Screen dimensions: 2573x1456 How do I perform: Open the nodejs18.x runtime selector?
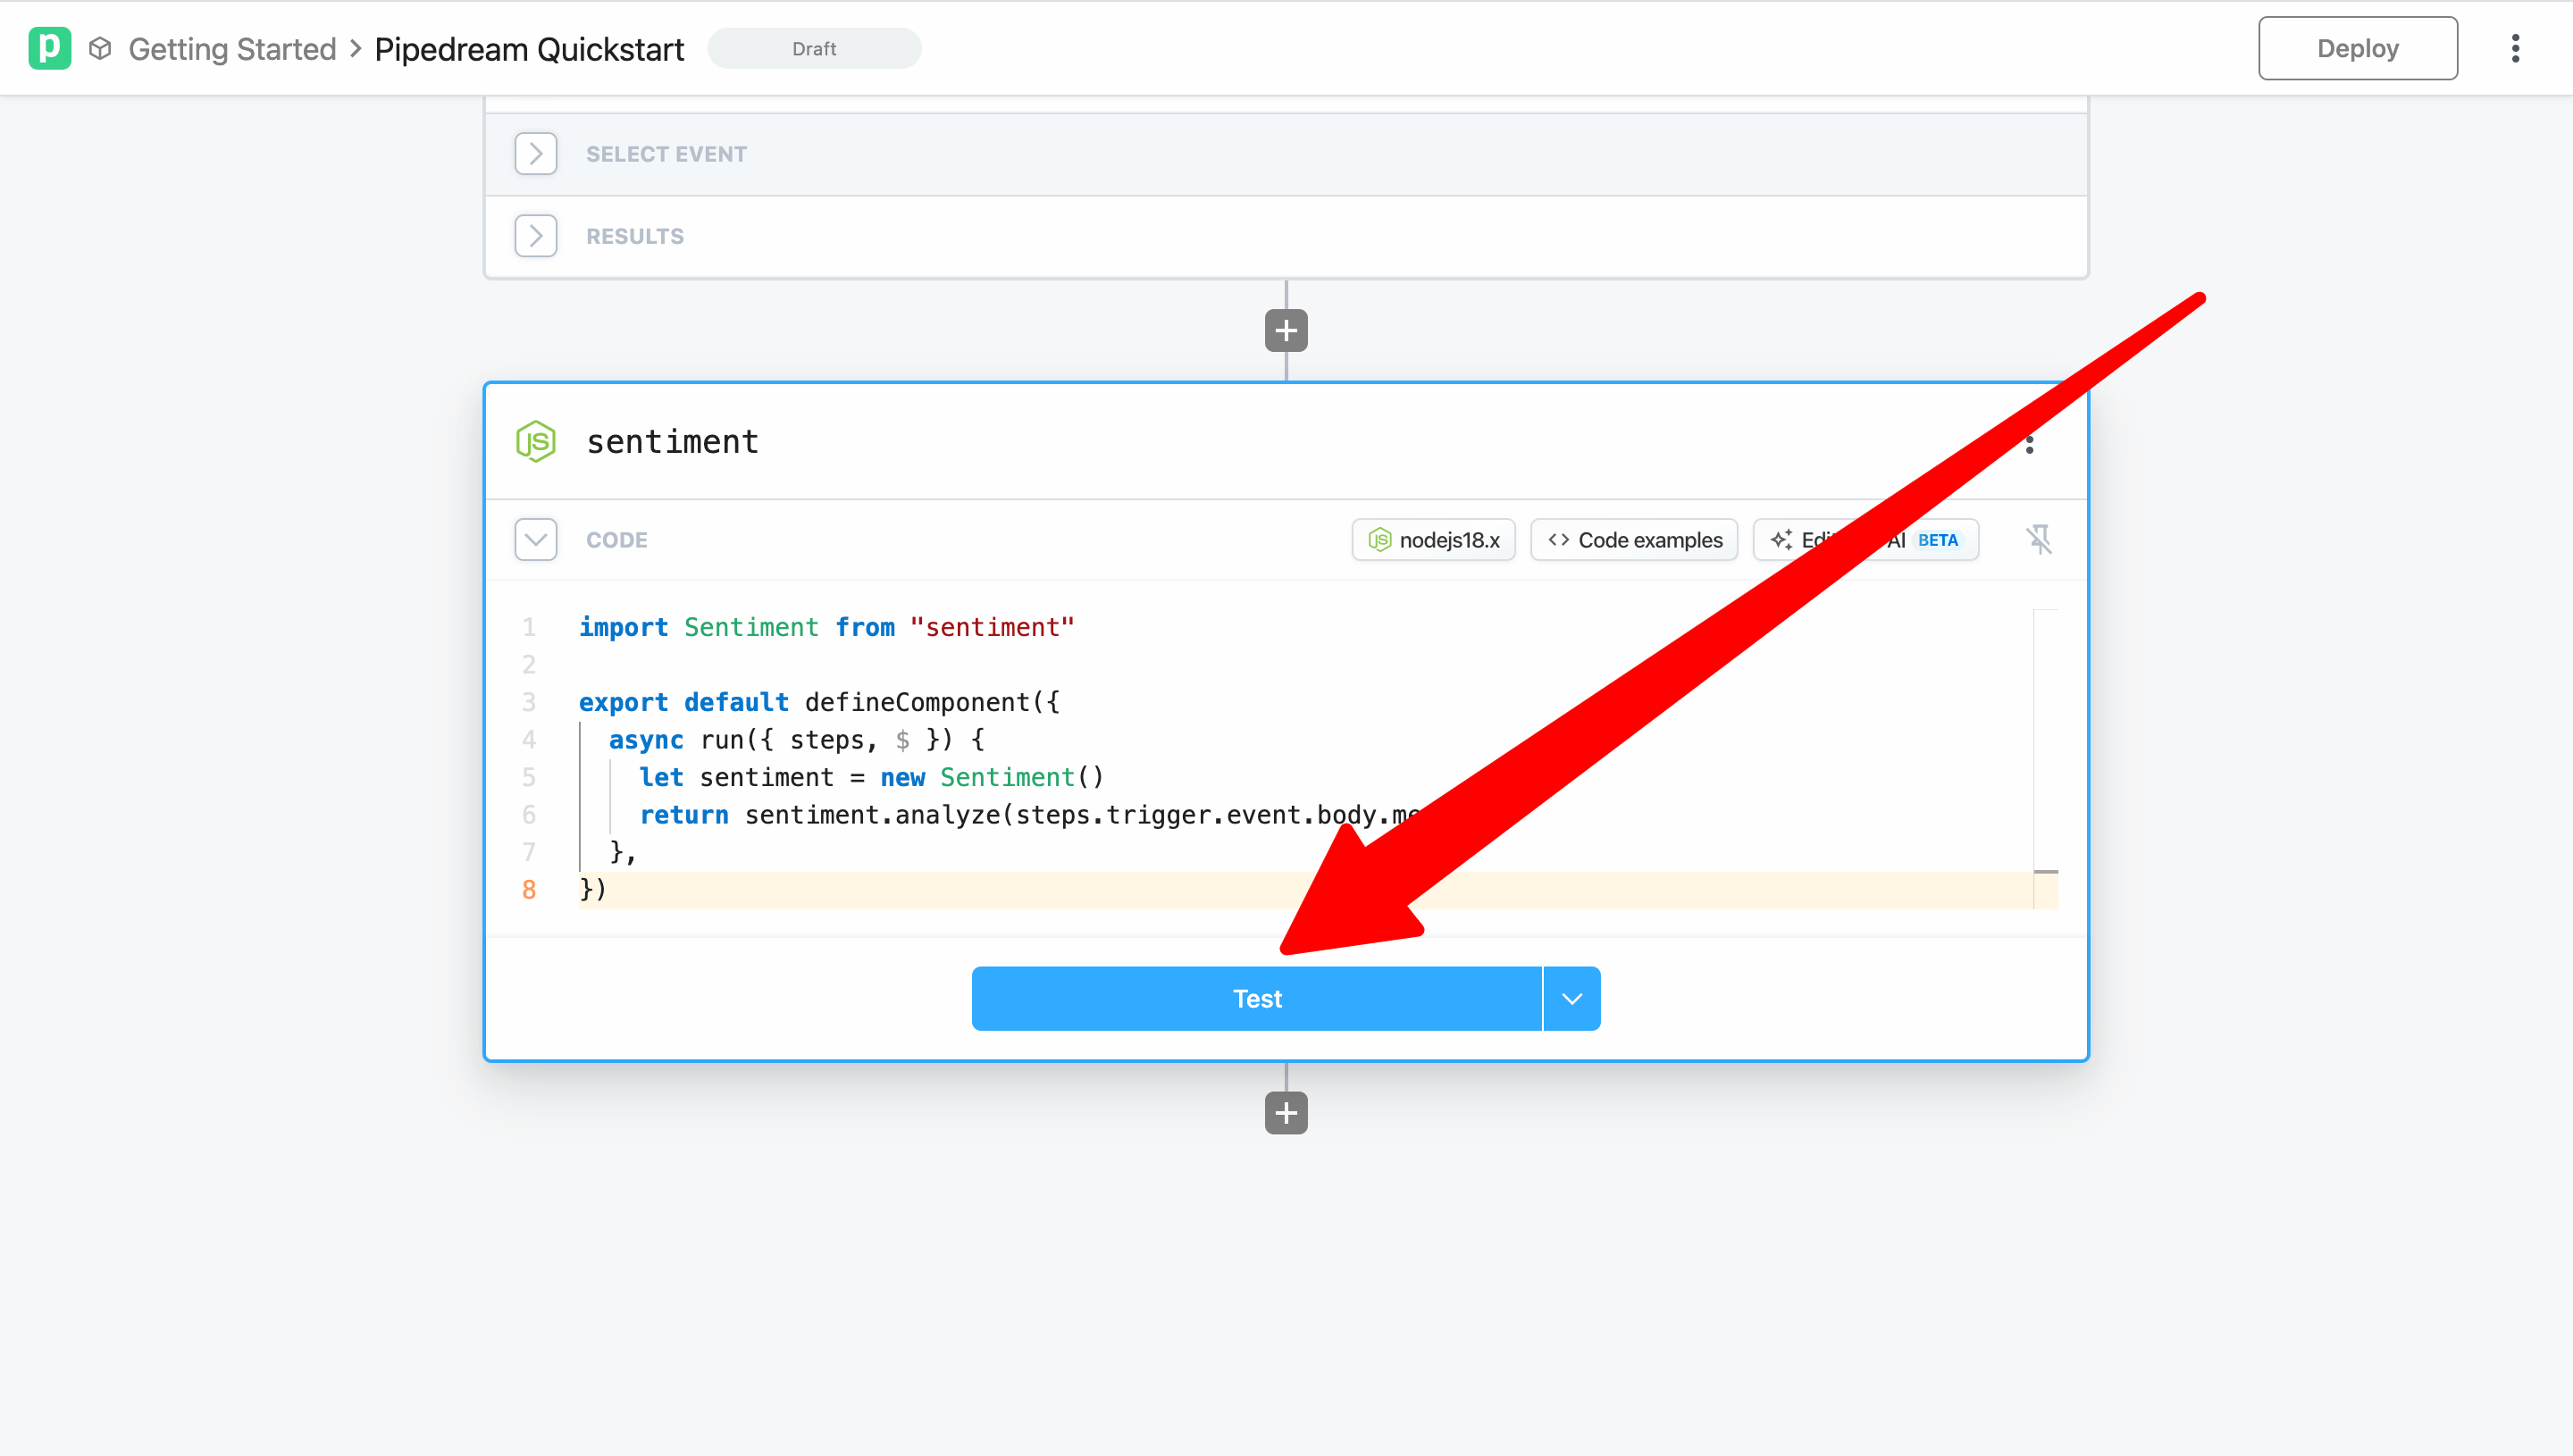pos(1433,539)
